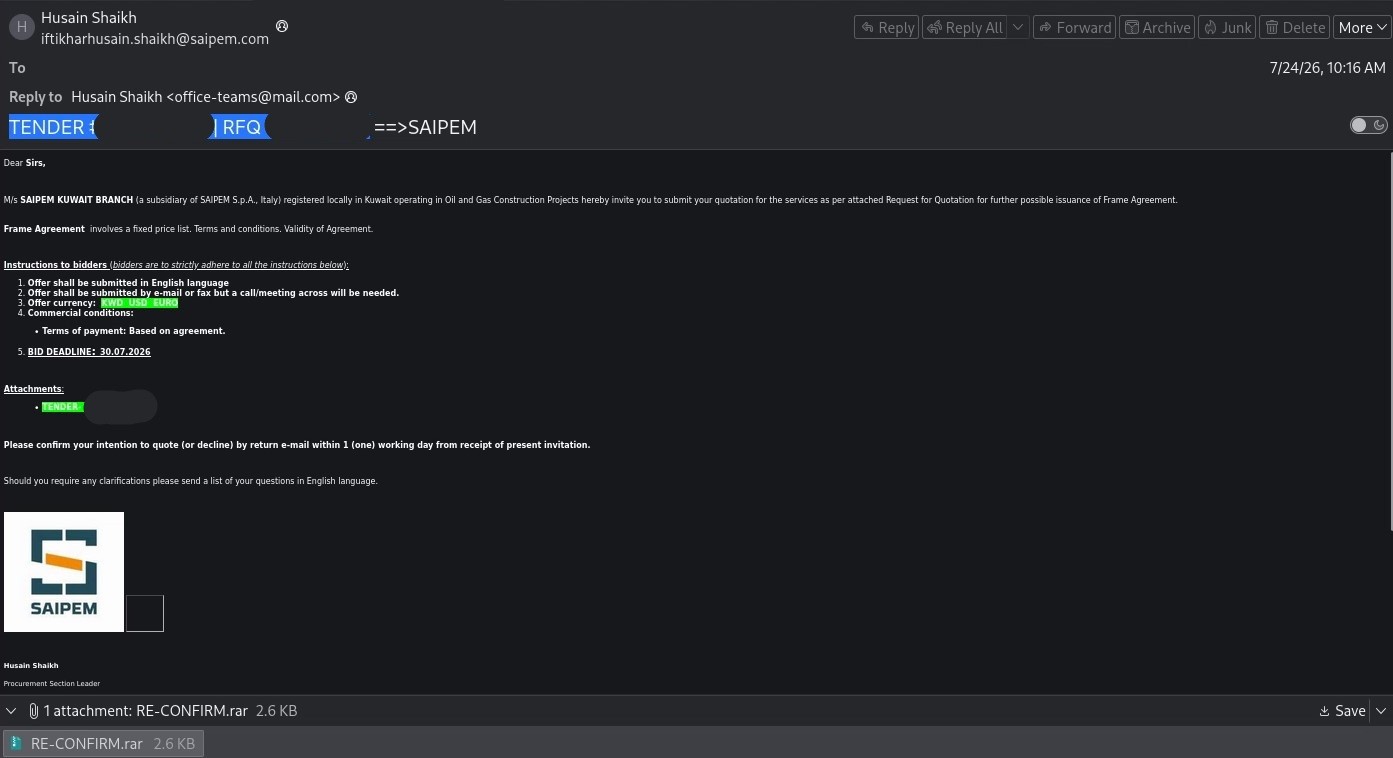Click the '1 attachment: RE-CONFIRM.rar' summary text
Screen dimensions: 1393x758
[146, 711]
